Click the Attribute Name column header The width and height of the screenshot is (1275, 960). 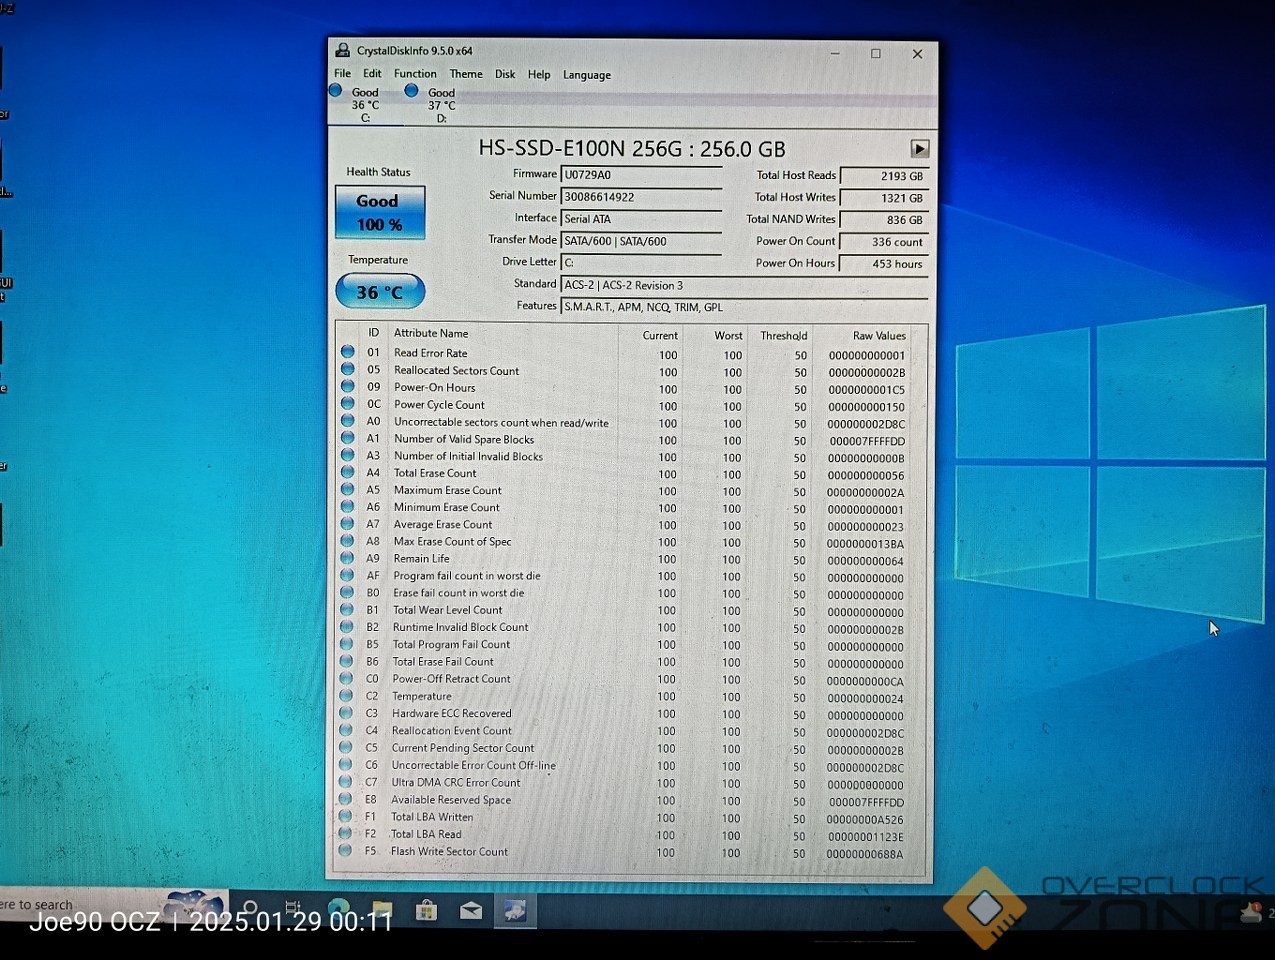click(431, 333)
